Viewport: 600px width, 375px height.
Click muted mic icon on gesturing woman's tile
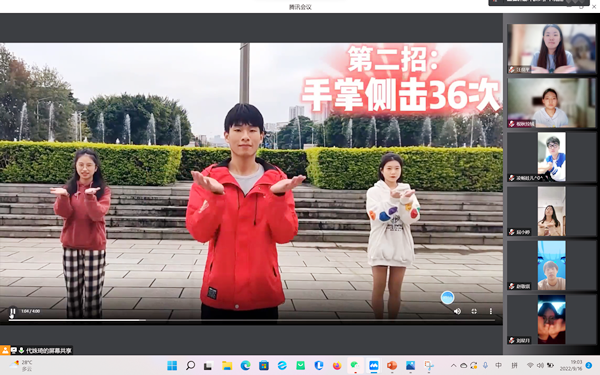pos(512,232)
